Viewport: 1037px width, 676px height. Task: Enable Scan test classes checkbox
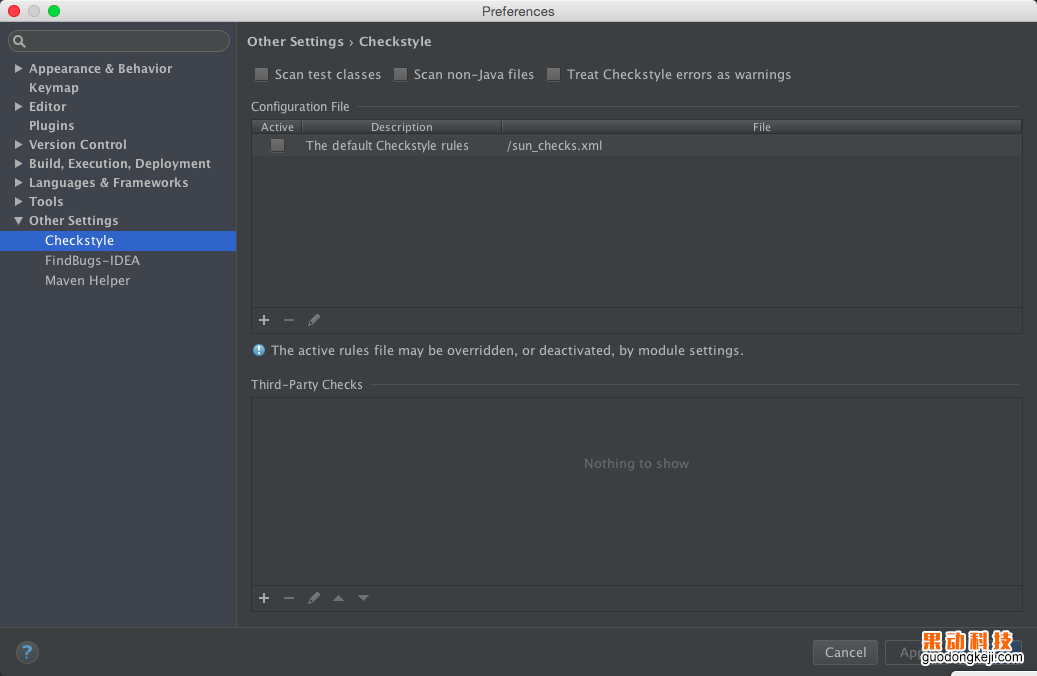point(262,75)
